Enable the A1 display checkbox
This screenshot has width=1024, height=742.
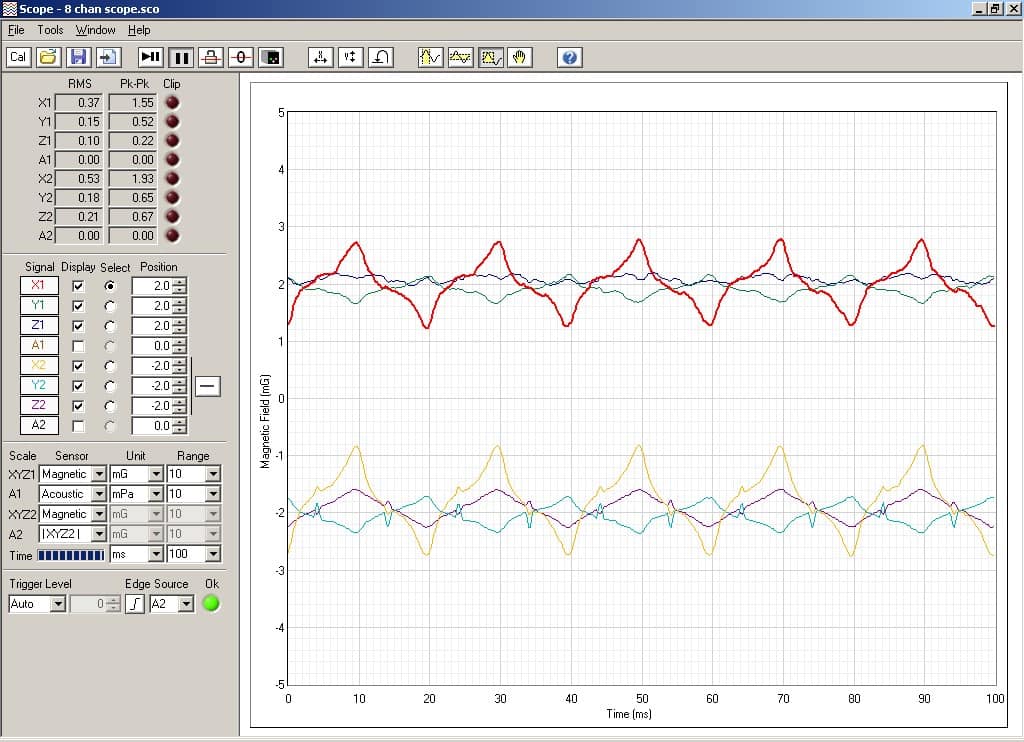[x=78, y=346]
